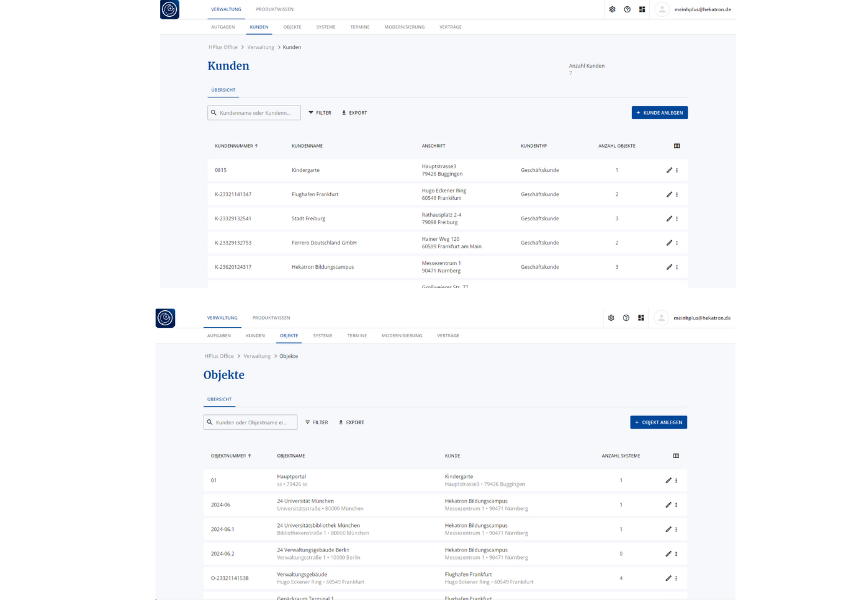Click Export on the Kunden page
The width and height of the screenshot is (853, 600).
[x=354, y=113]
